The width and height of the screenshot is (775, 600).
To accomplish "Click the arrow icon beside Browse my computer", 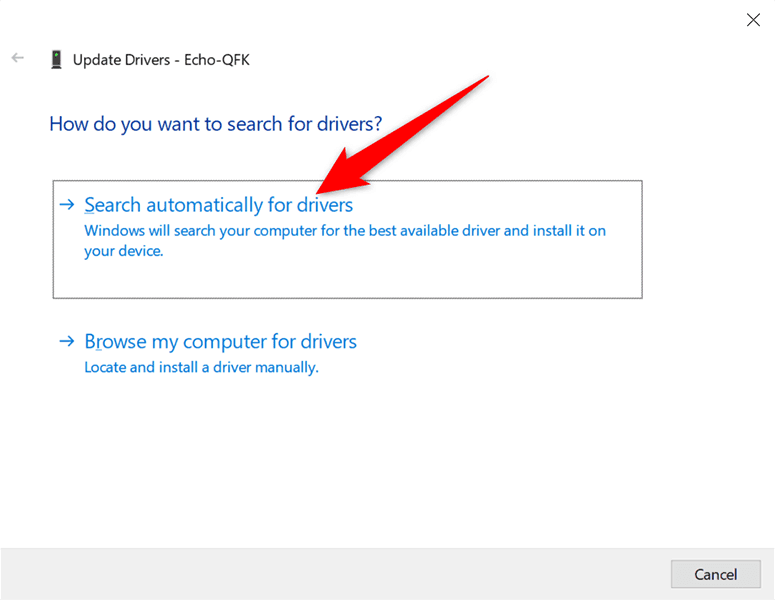I will tap(67, 341).
